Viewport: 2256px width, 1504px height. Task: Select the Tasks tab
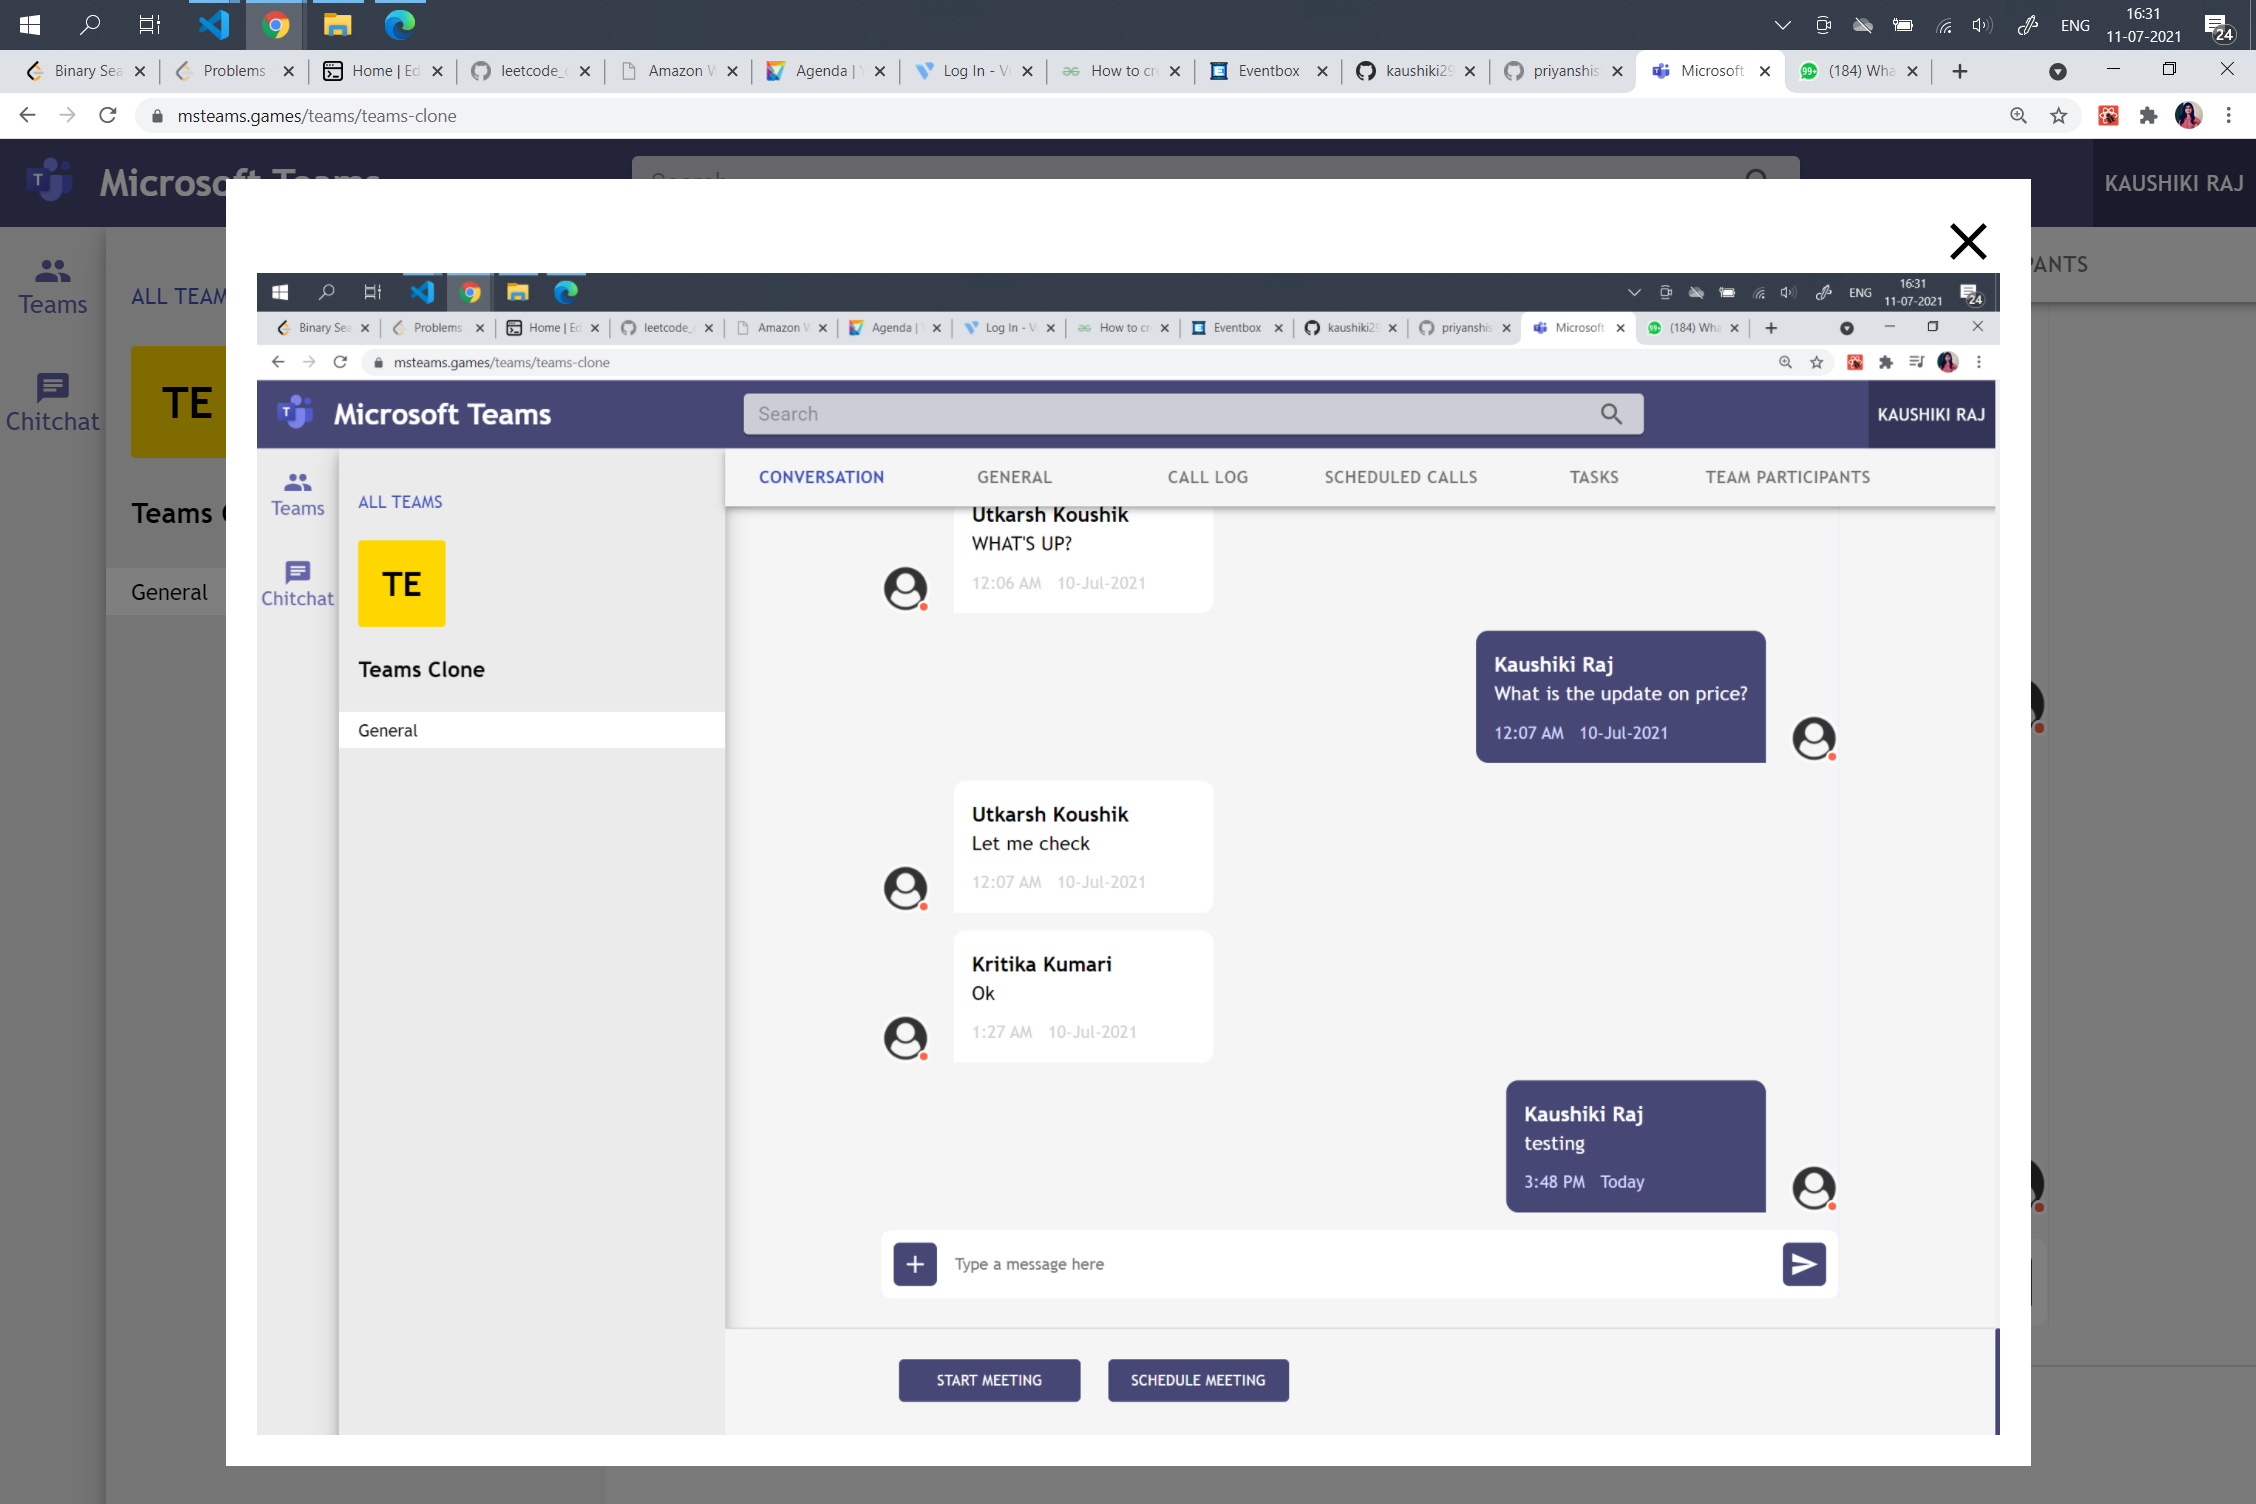(1594, 477)
